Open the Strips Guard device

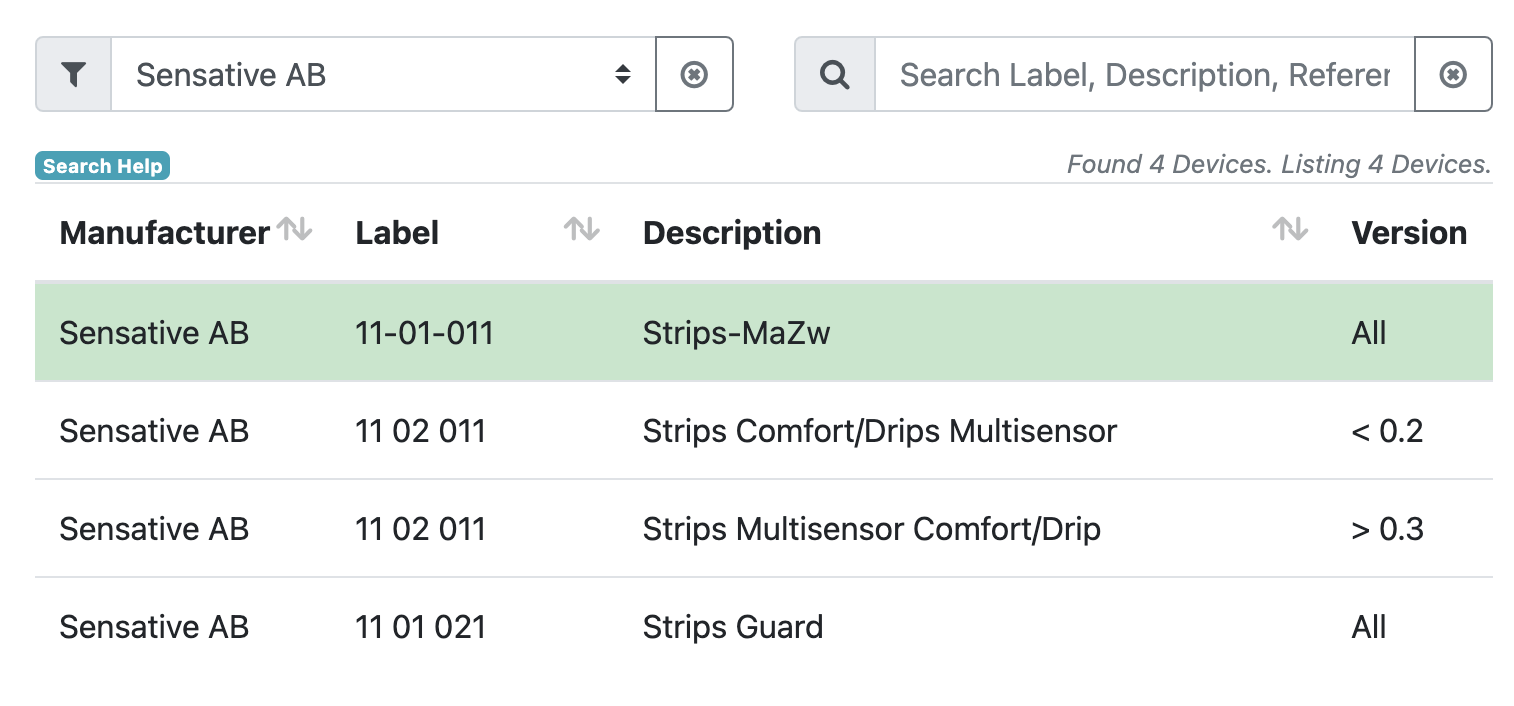point(733,627)
